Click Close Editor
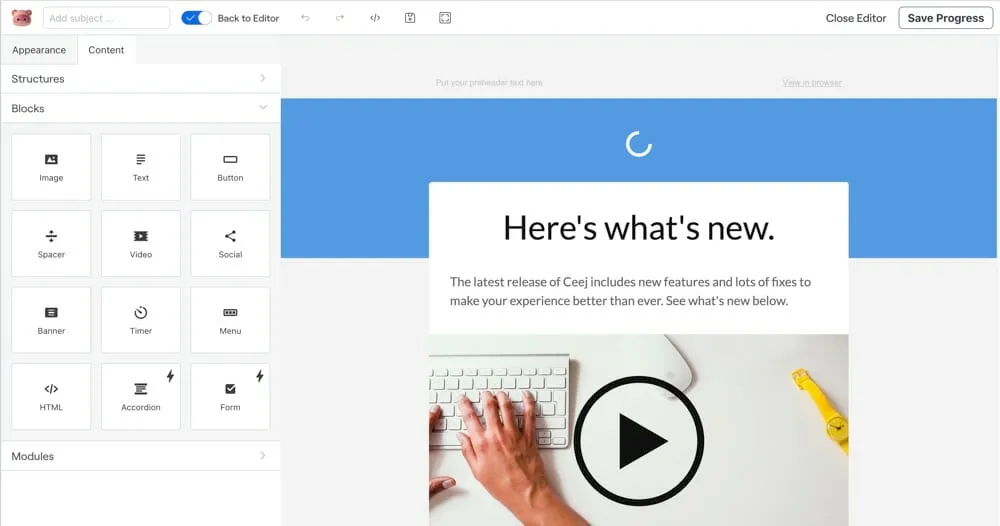Viewport: 1000px width, 526px height. (x=856, y=18)
